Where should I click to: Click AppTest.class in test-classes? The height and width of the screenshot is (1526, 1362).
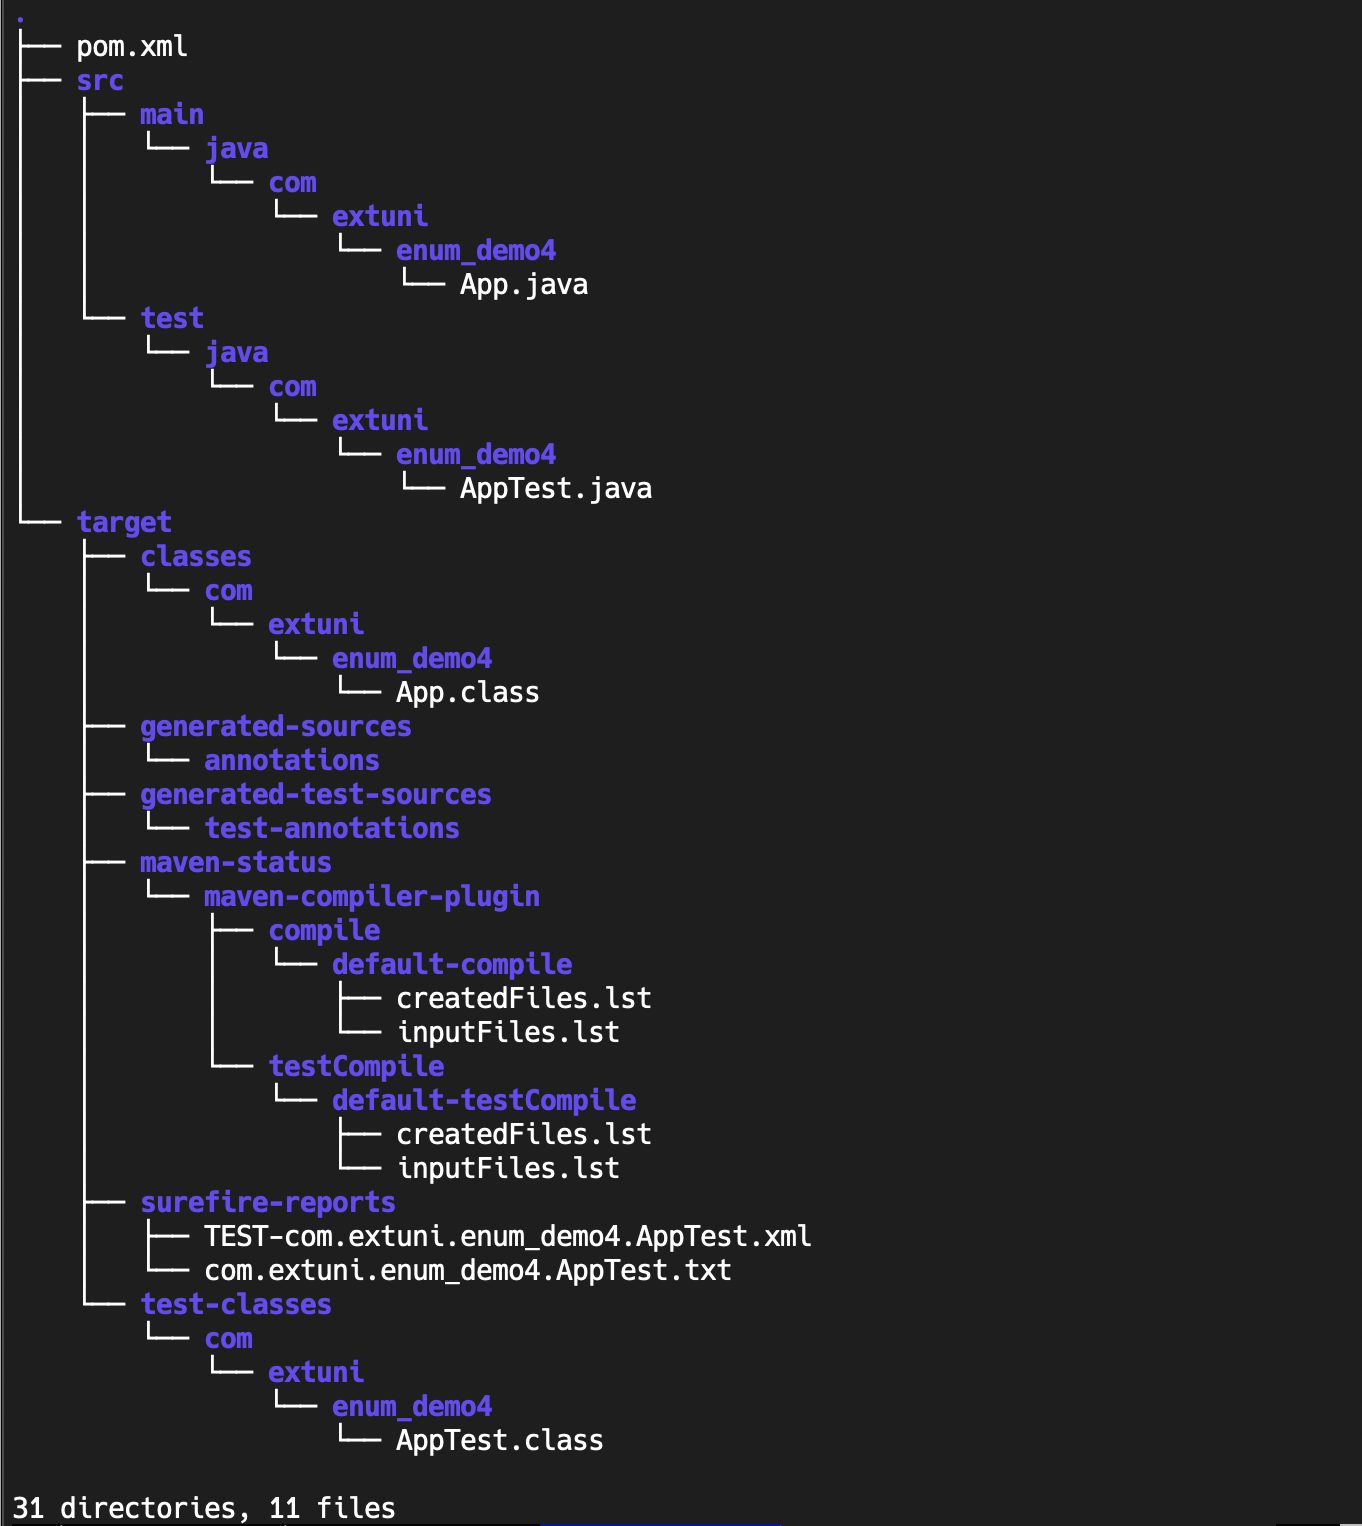coord(499,1440)
